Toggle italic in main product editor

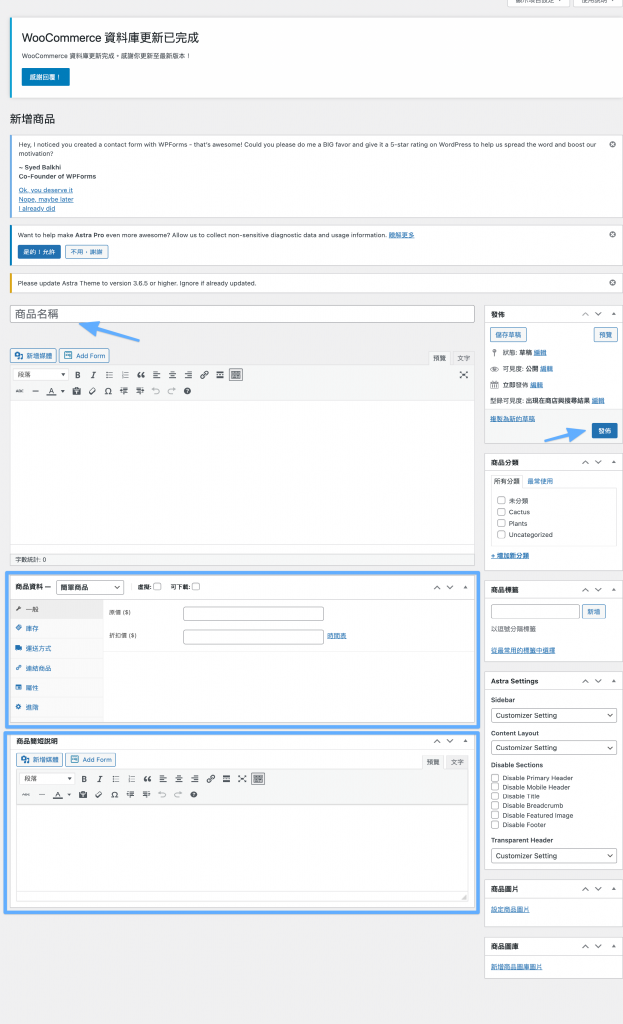[93, 375]
